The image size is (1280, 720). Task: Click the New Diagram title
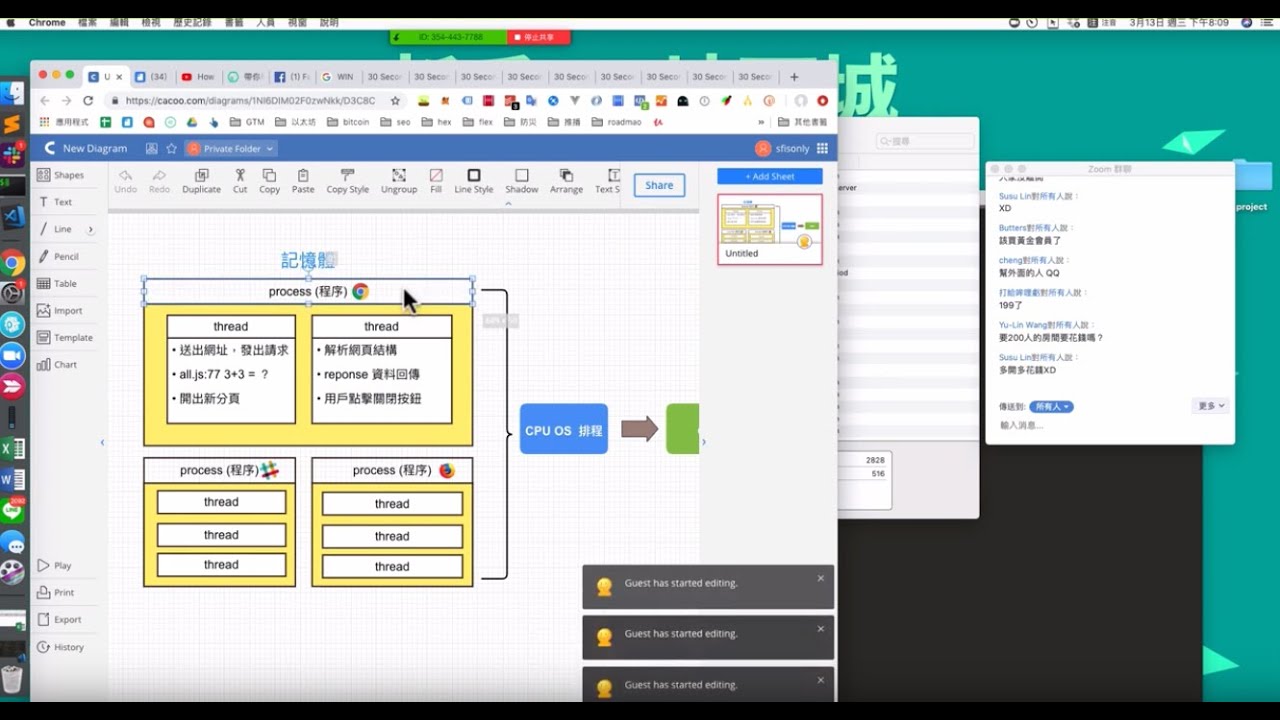(x=95, y=148)
